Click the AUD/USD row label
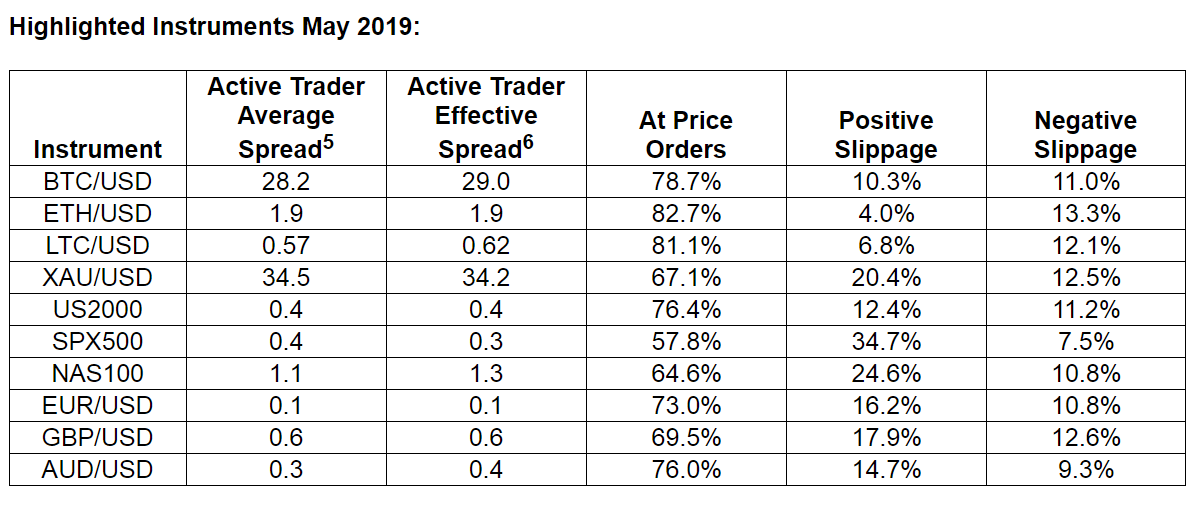1196x506 pixels. (97, 470)
